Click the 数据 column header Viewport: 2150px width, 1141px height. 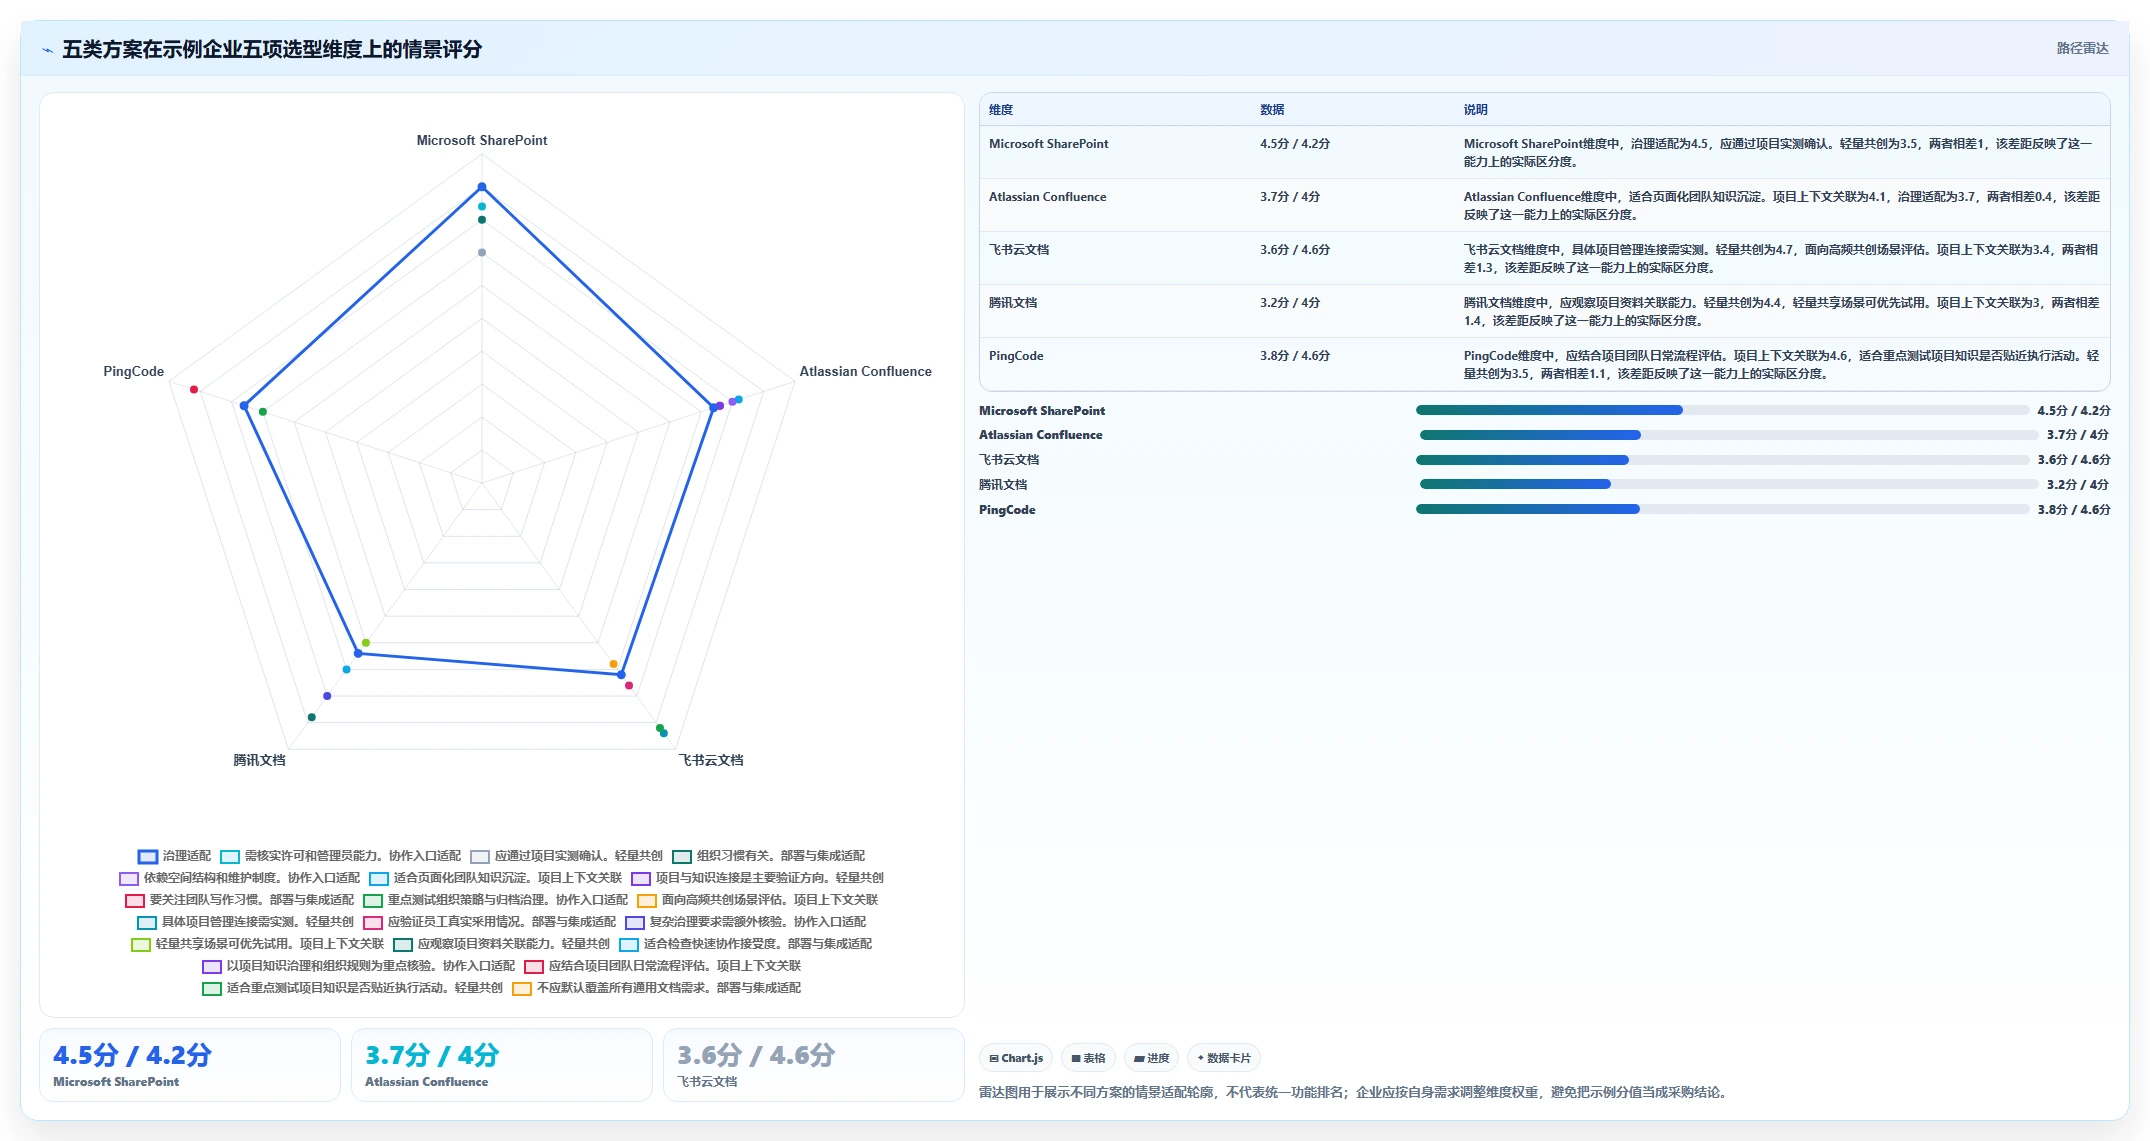(1272, 110)
